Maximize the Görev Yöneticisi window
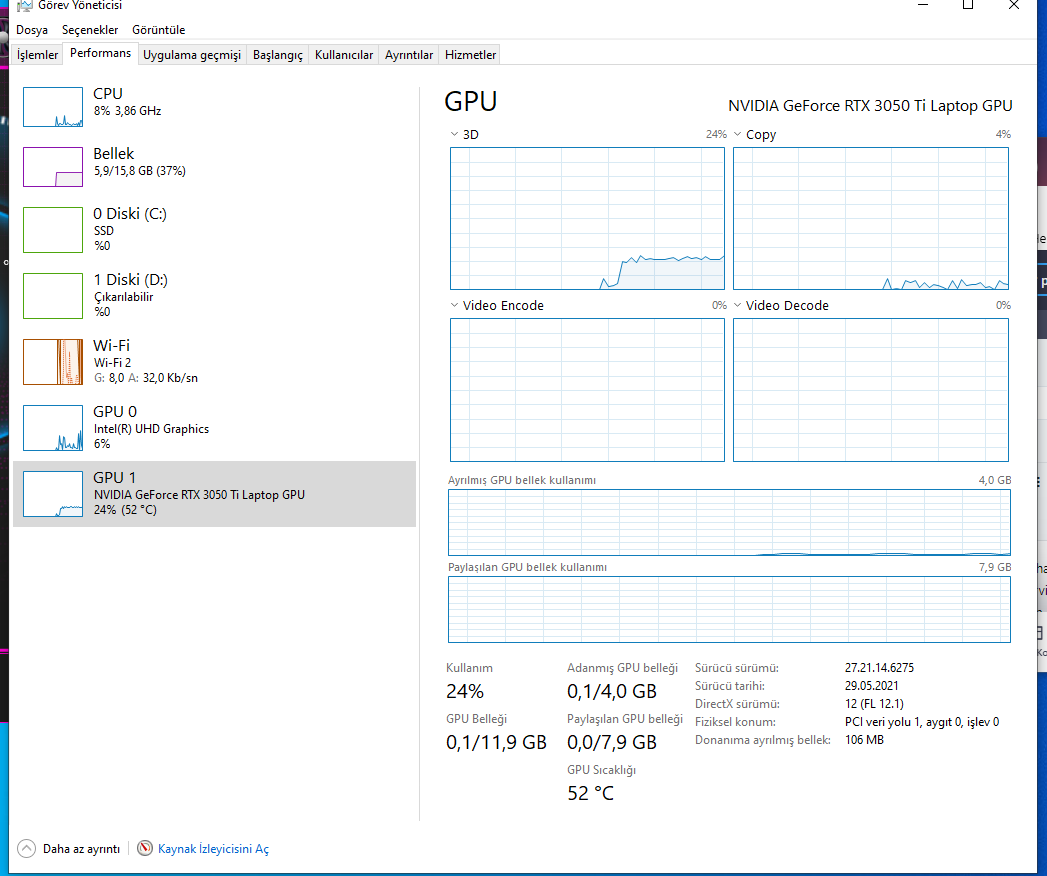Viewport: 1047px width, 876px height. 968,5
